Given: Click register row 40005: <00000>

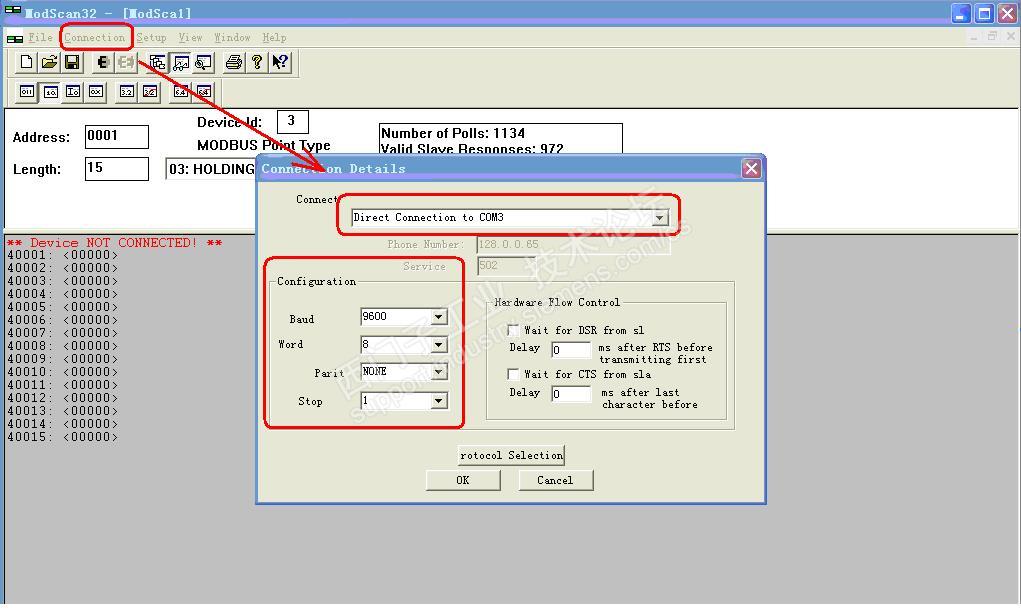Looking at the screenshot, I should click(63, 307).
